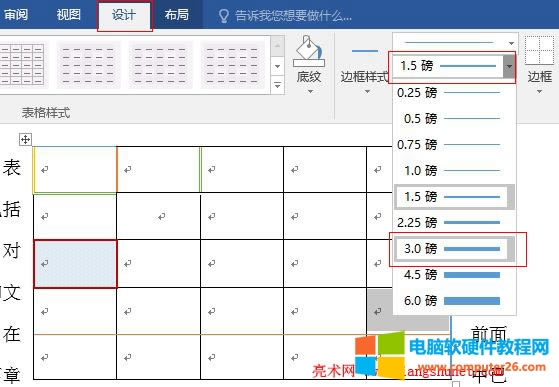
Task: Toggle the 1.5 磅 pen weight combo arrow
Action: pyautogui.click(x=509, y=66)
